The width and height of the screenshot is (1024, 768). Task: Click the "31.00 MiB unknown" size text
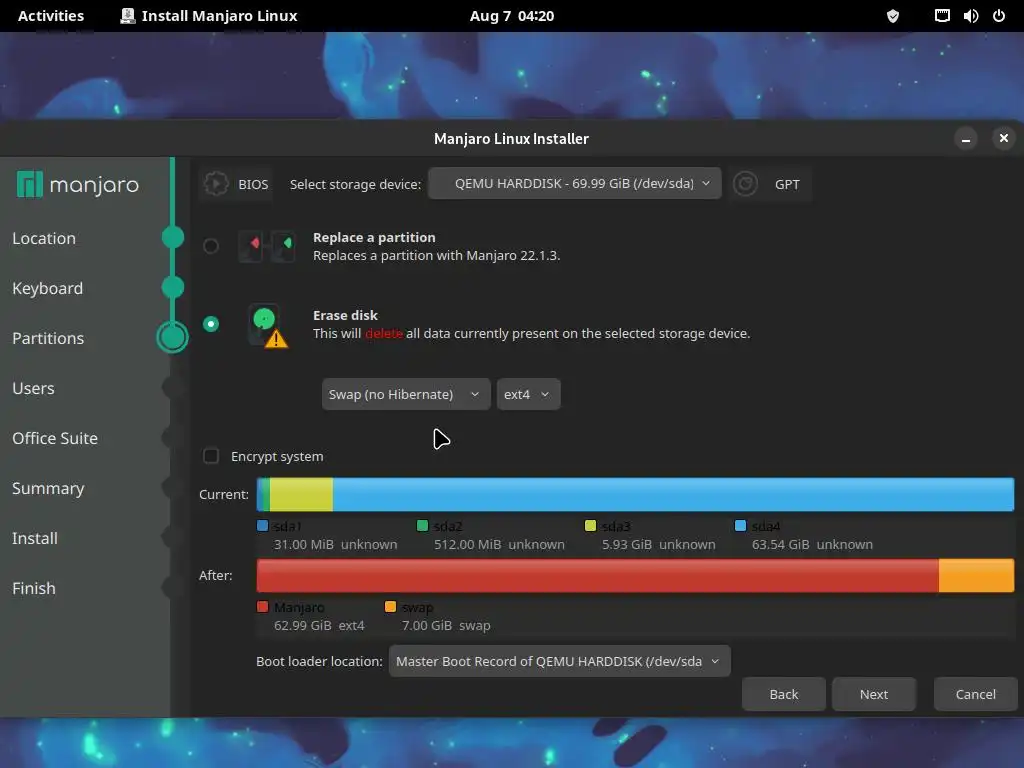[336, 545]
